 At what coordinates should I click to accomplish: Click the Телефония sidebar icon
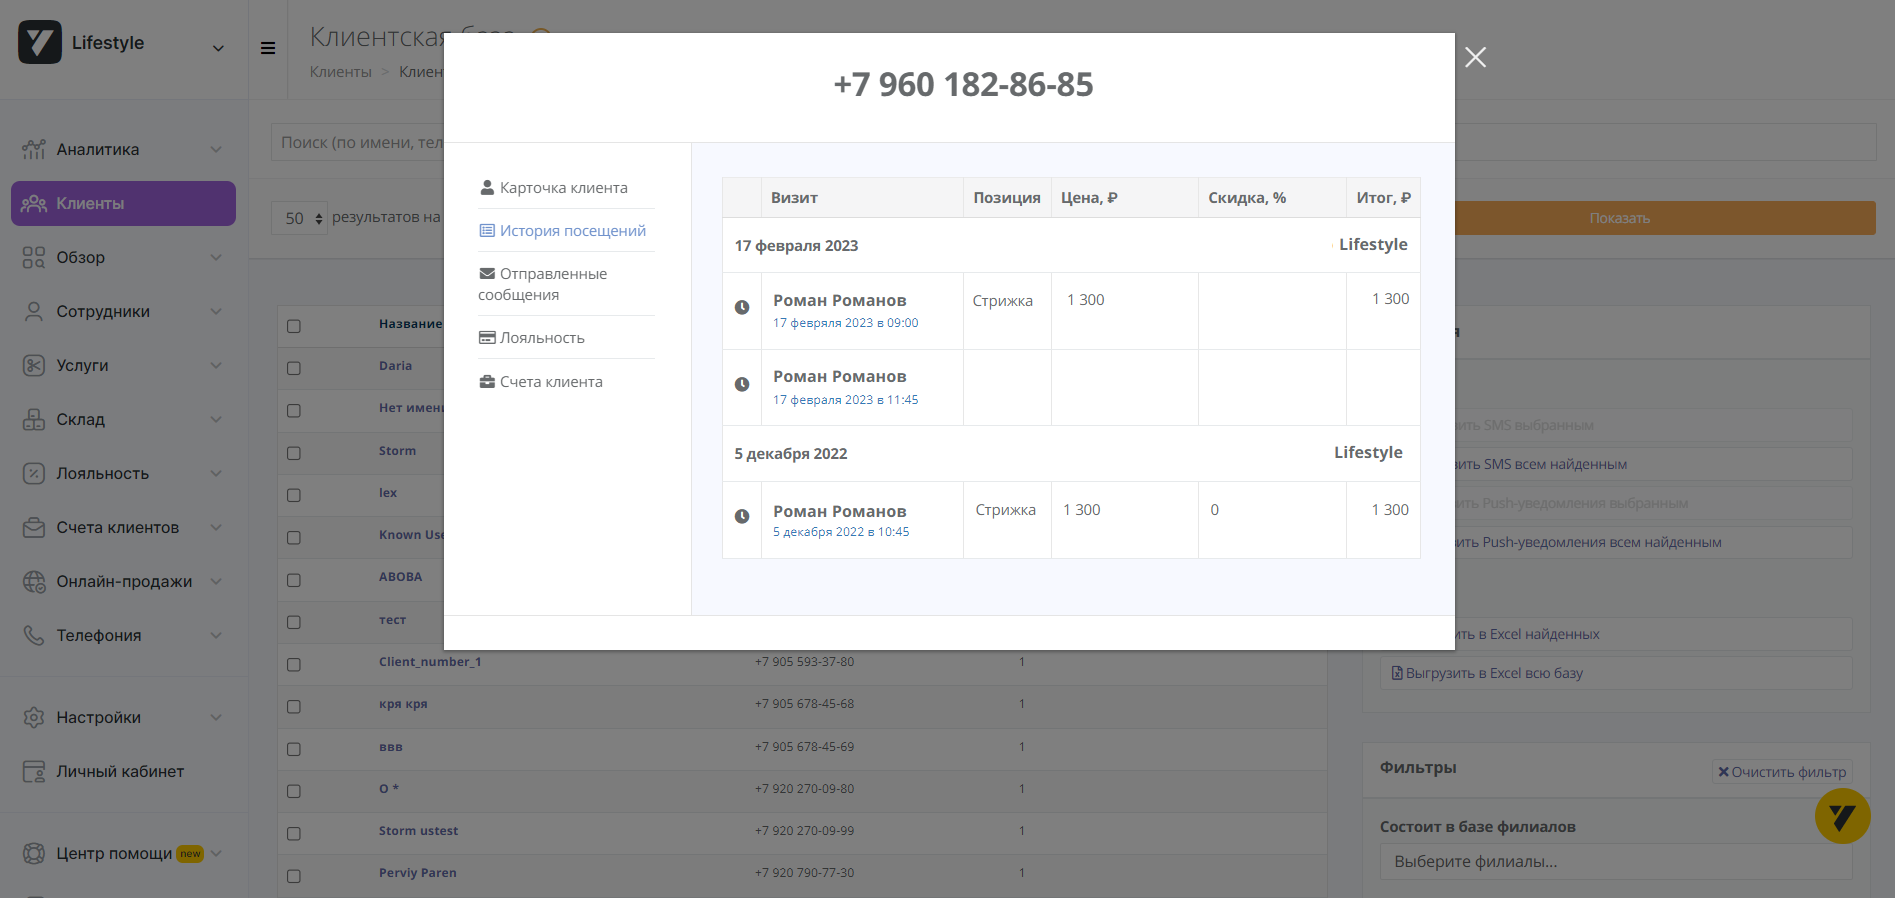34,636
